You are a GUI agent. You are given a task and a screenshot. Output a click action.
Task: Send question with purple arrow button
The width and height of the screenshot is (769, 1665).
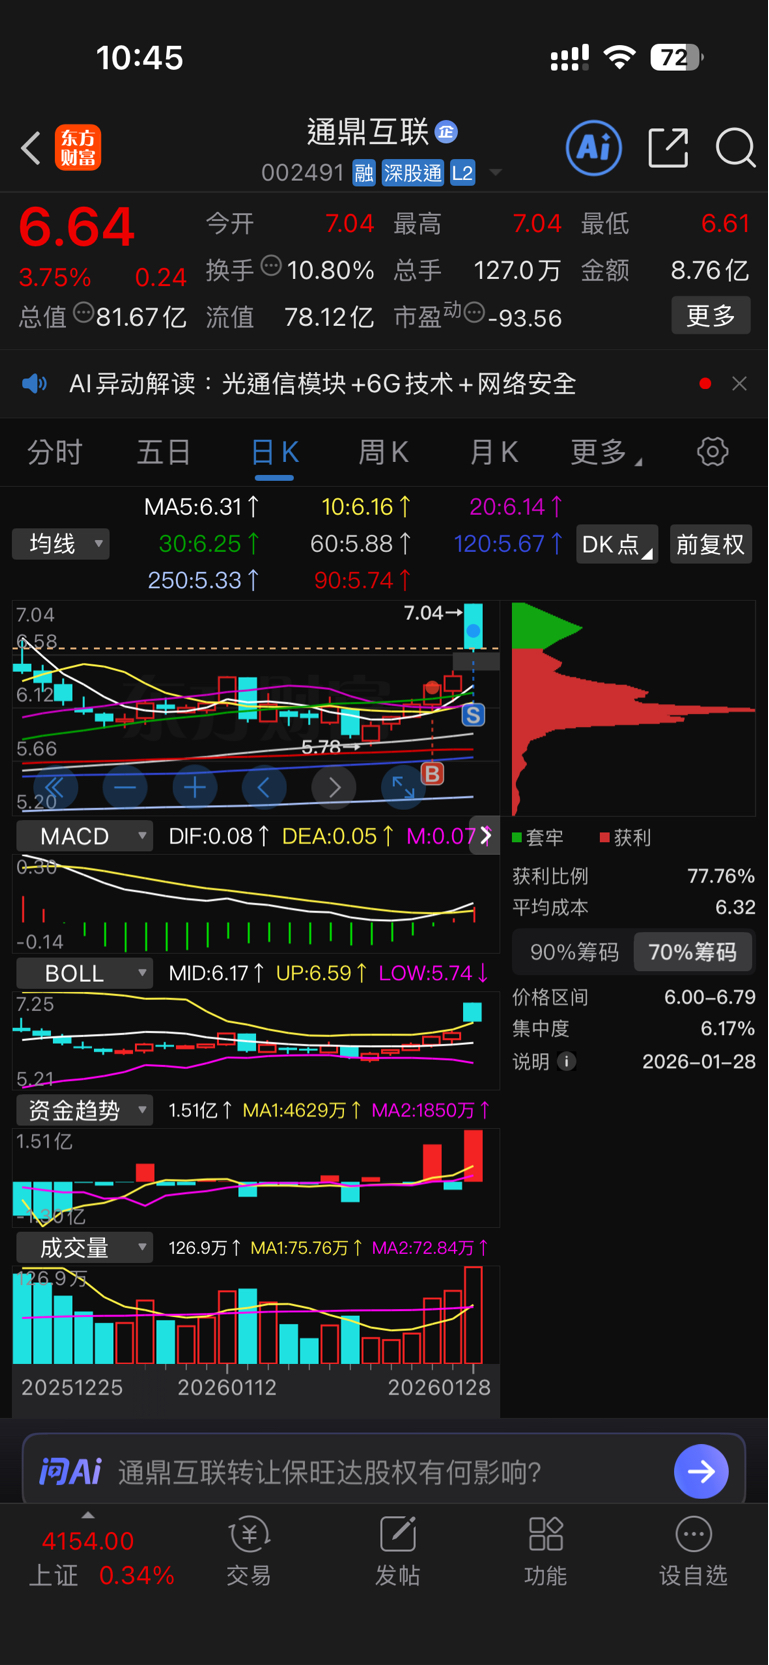(x=701, y=1471)
